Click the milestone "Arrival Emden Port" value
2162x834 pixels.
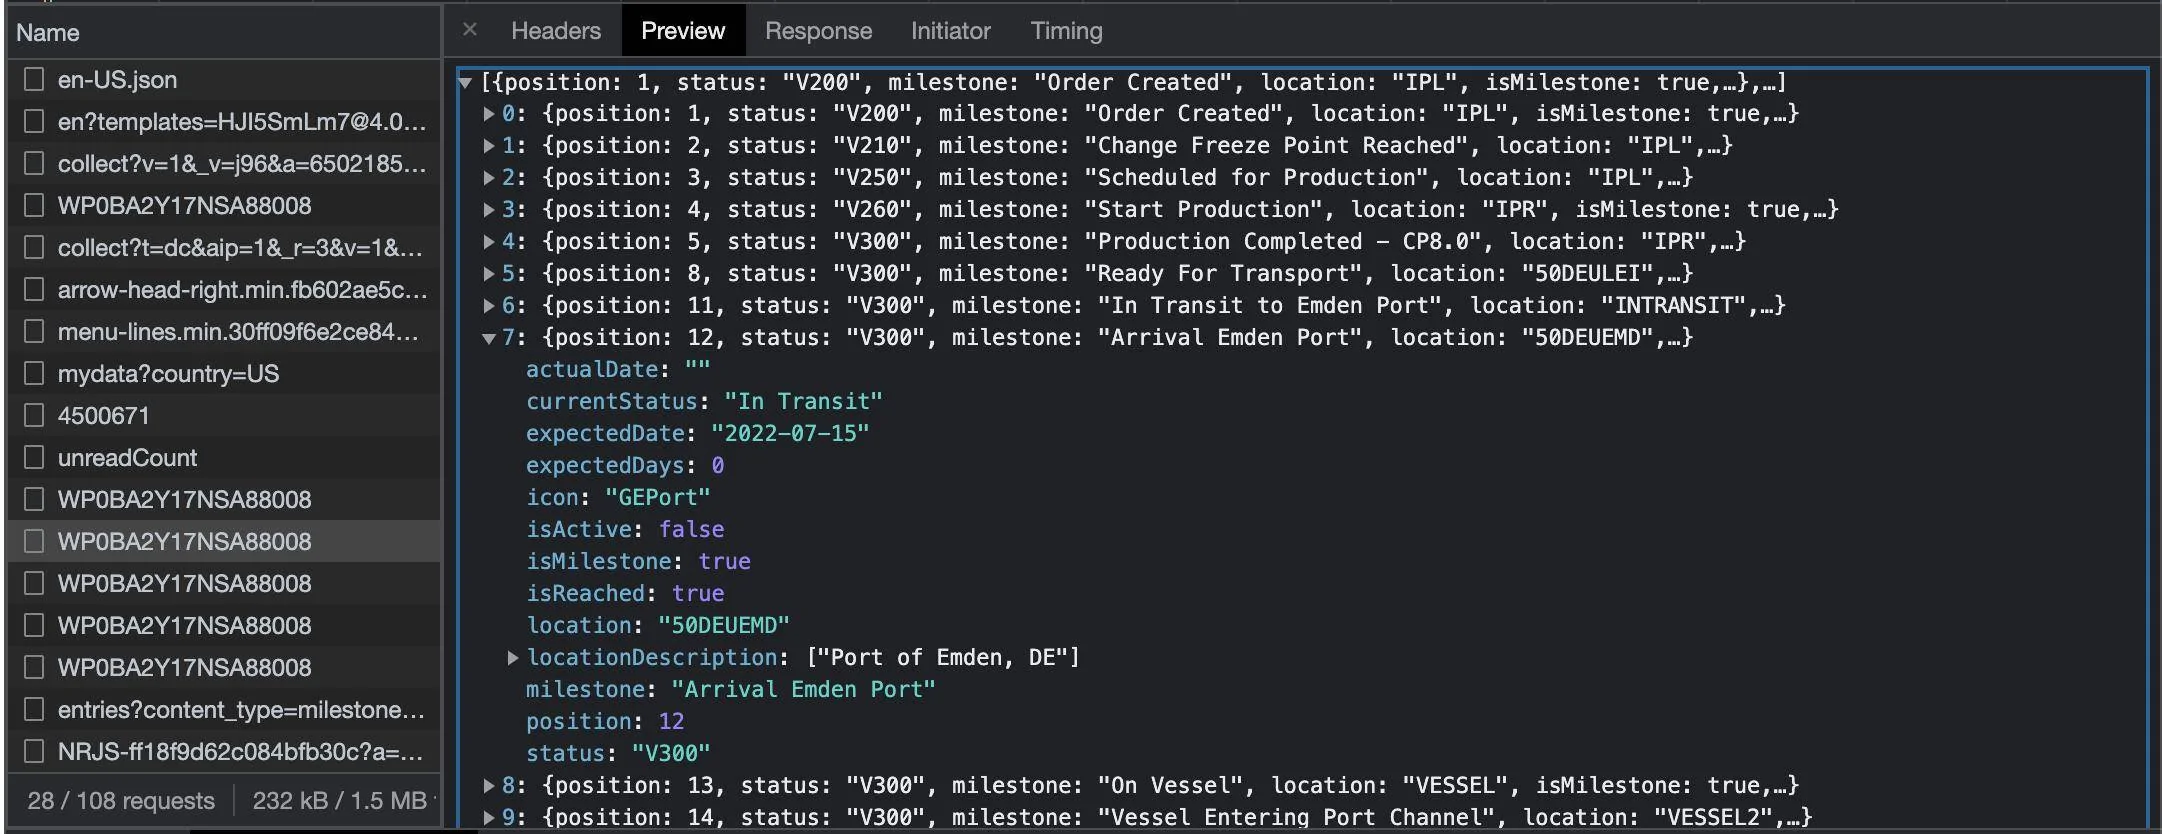[x=803, y=689]
